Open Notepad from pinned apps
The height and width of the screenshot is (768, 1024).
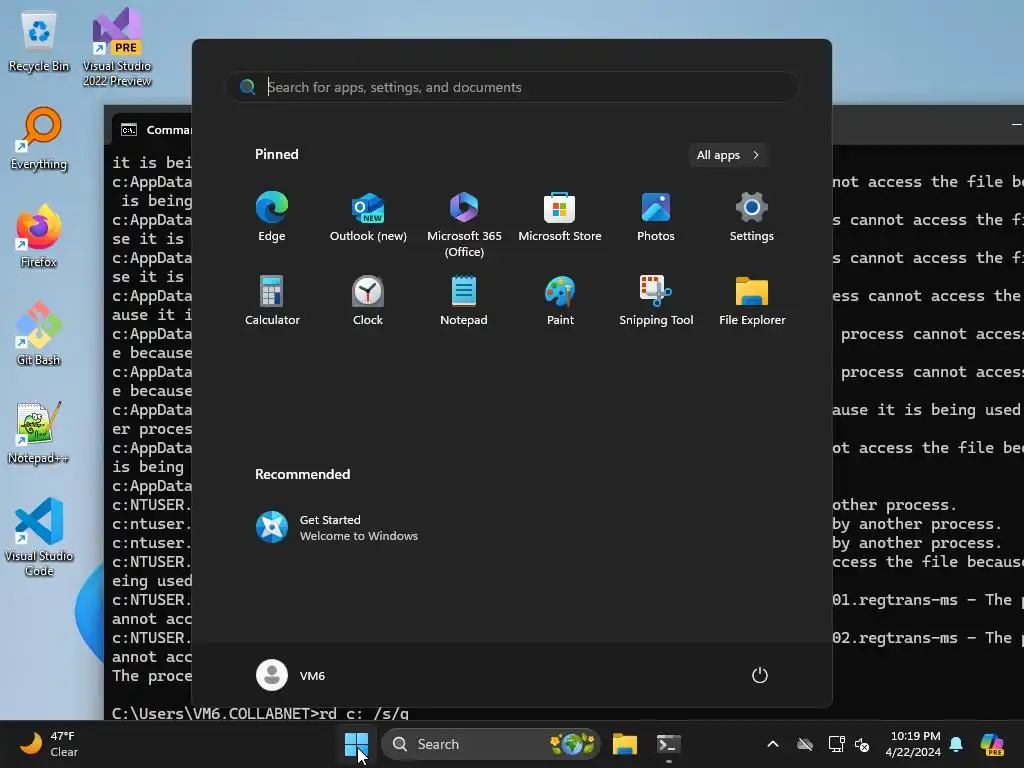pyautogui.click(x=464, y=300)
